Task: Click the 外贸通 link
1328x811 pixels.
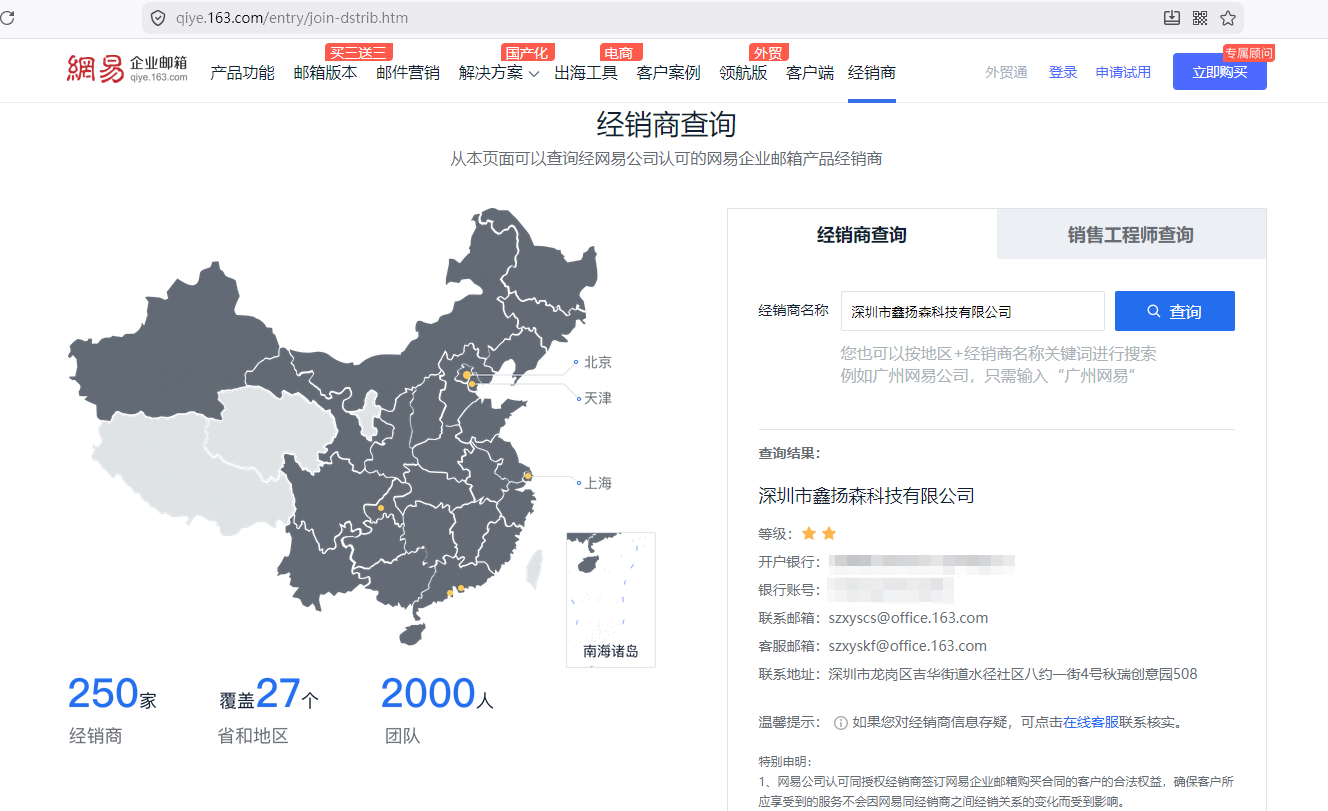Action: pos(1006,72)
